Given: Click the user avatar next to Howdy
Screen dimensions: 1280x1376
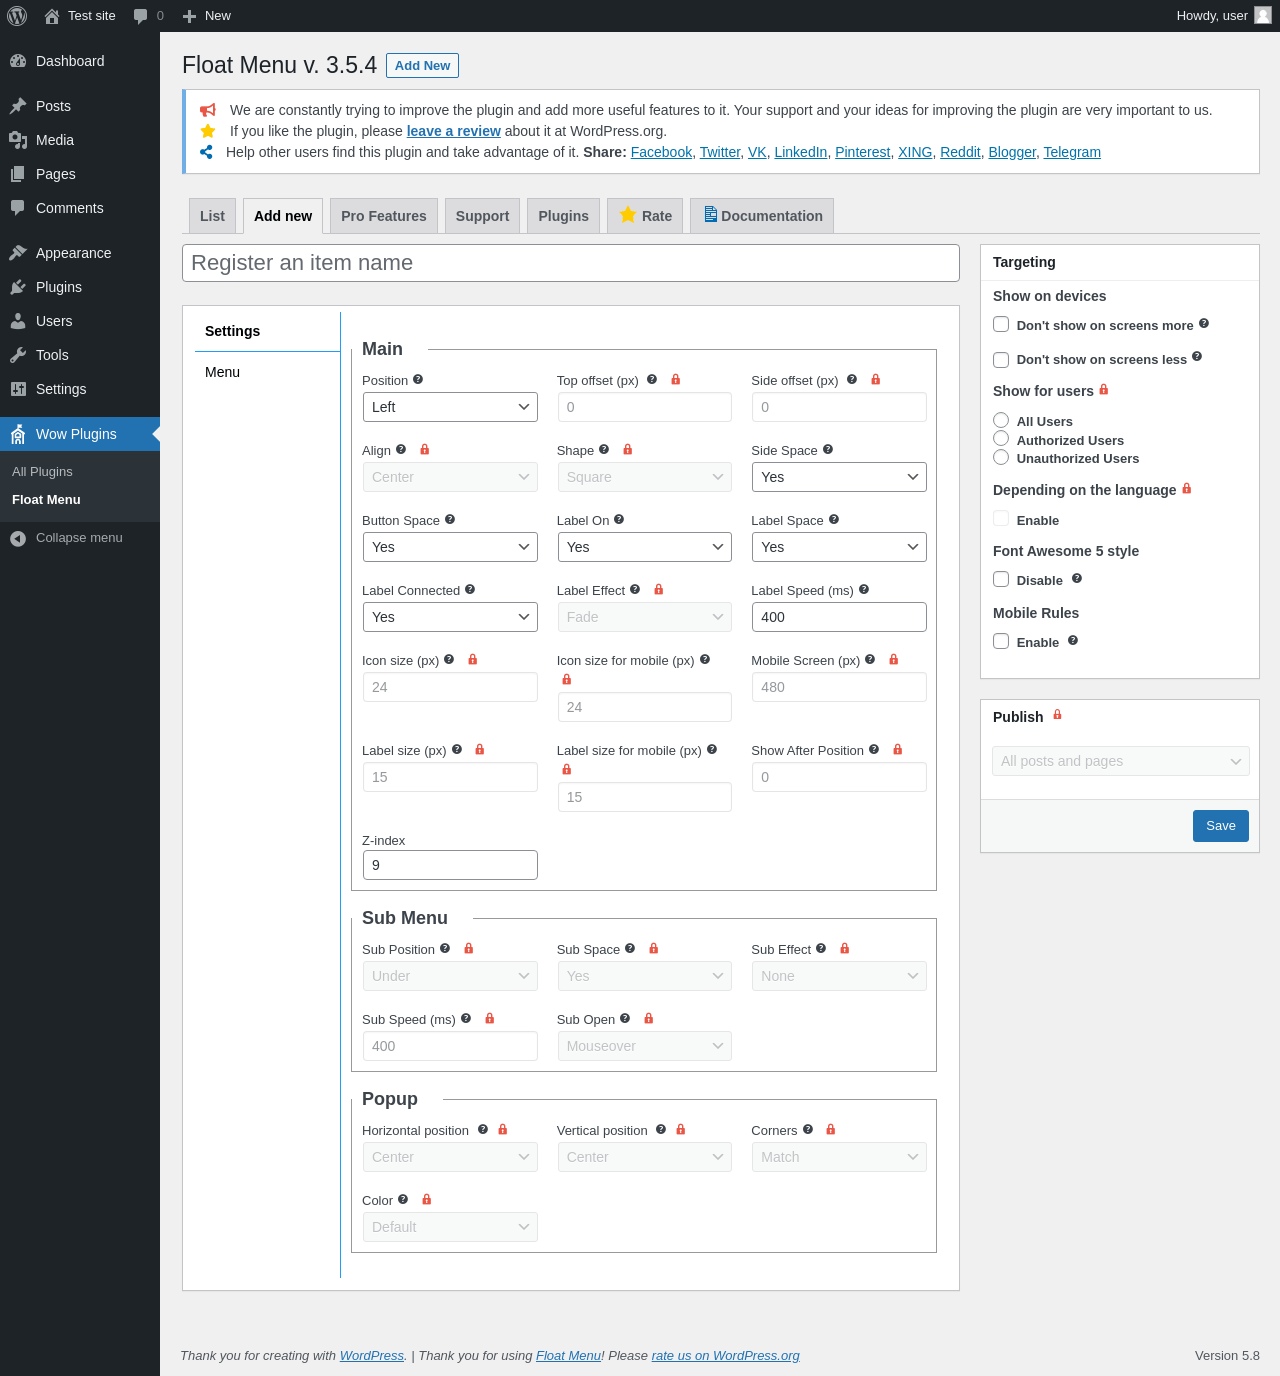Looking at the screenshot, I should tap(1263, 15).
